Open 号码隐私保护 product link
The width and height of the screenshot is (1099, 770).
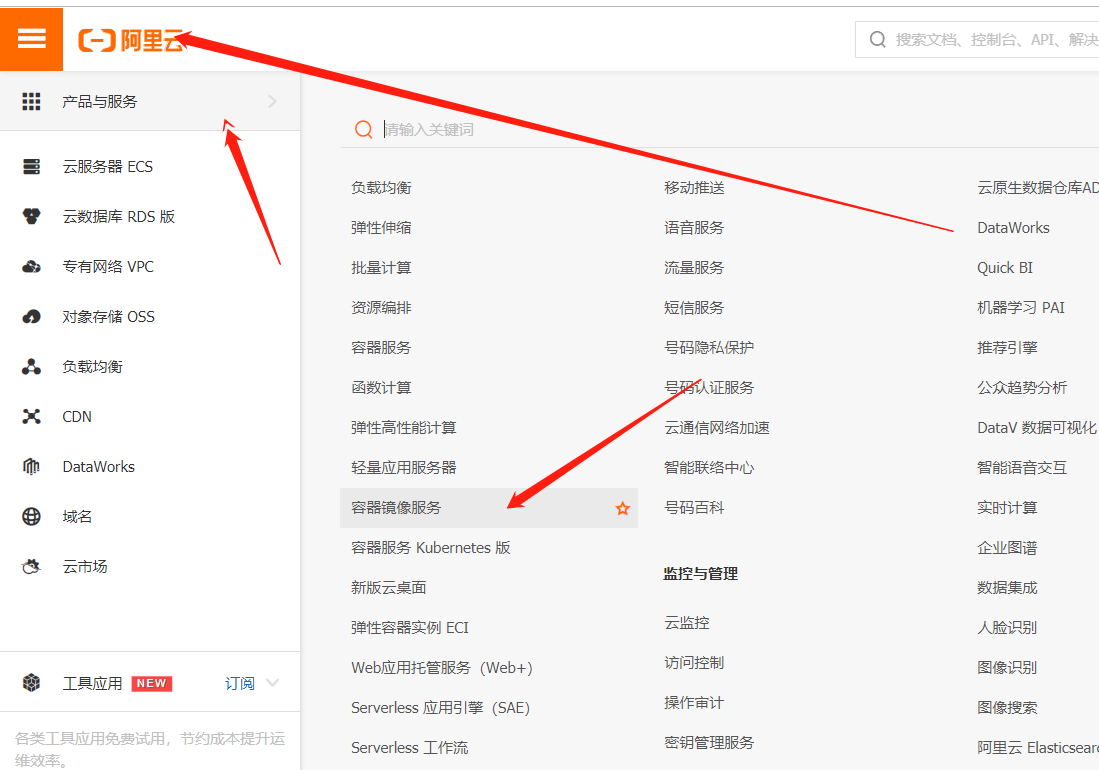pyautogui.click(x=709, y=348)
